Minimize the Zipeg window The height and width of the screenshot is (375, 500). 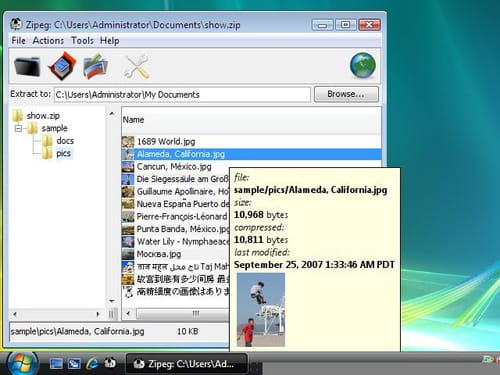322,25
